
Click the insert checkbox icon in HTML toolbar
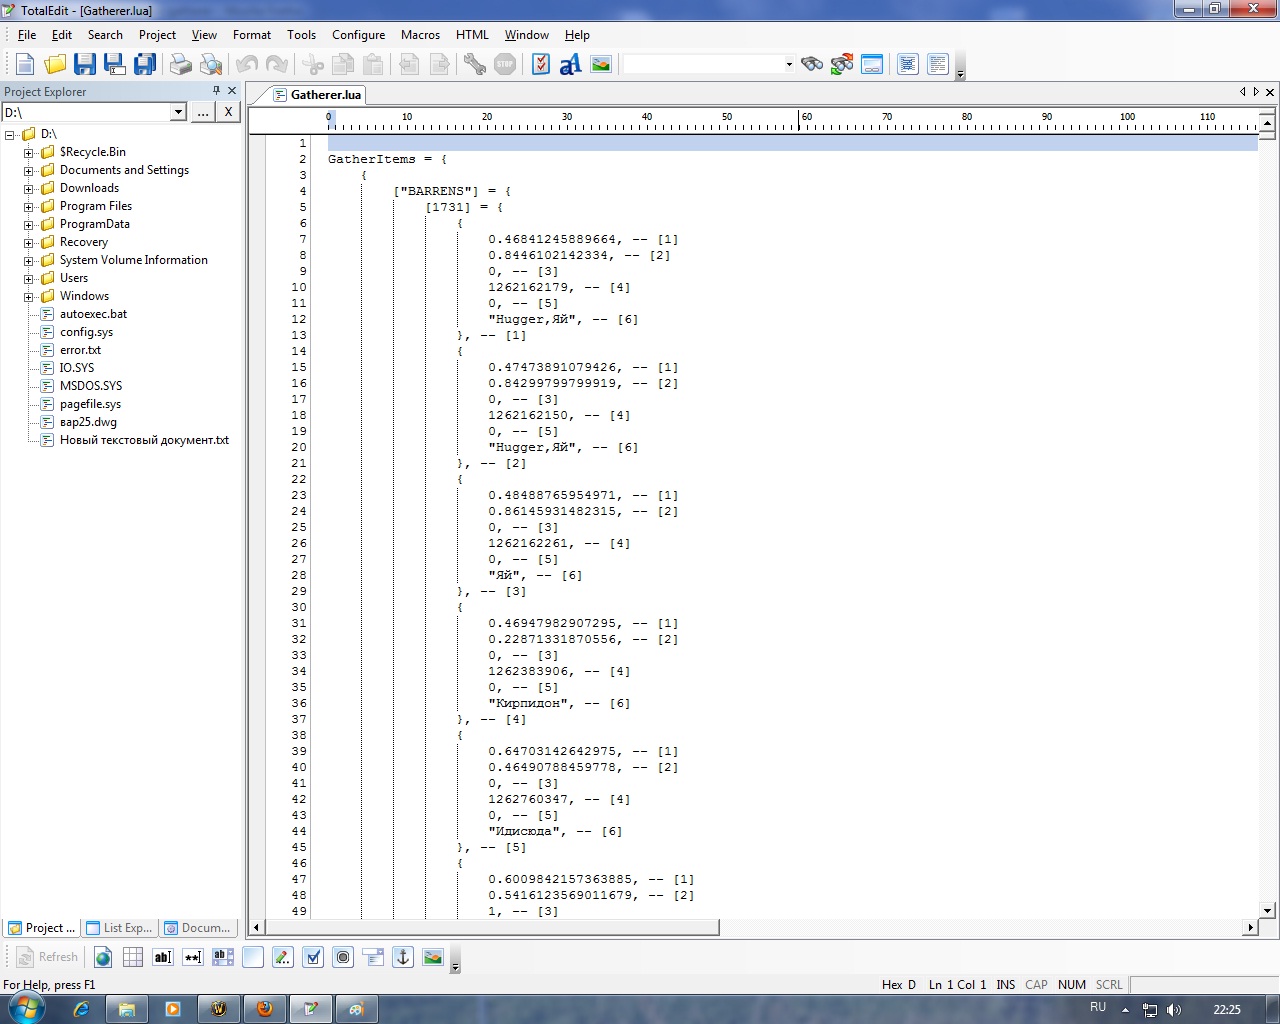pos(313,957)
